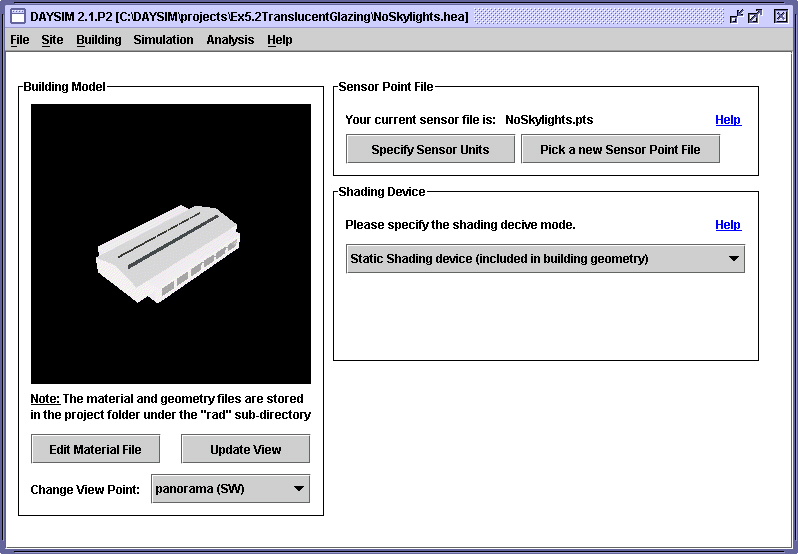Click the building model 3D preview
Image resolution: width=798 pixels, height=554 pixels.
click(171, 244)
